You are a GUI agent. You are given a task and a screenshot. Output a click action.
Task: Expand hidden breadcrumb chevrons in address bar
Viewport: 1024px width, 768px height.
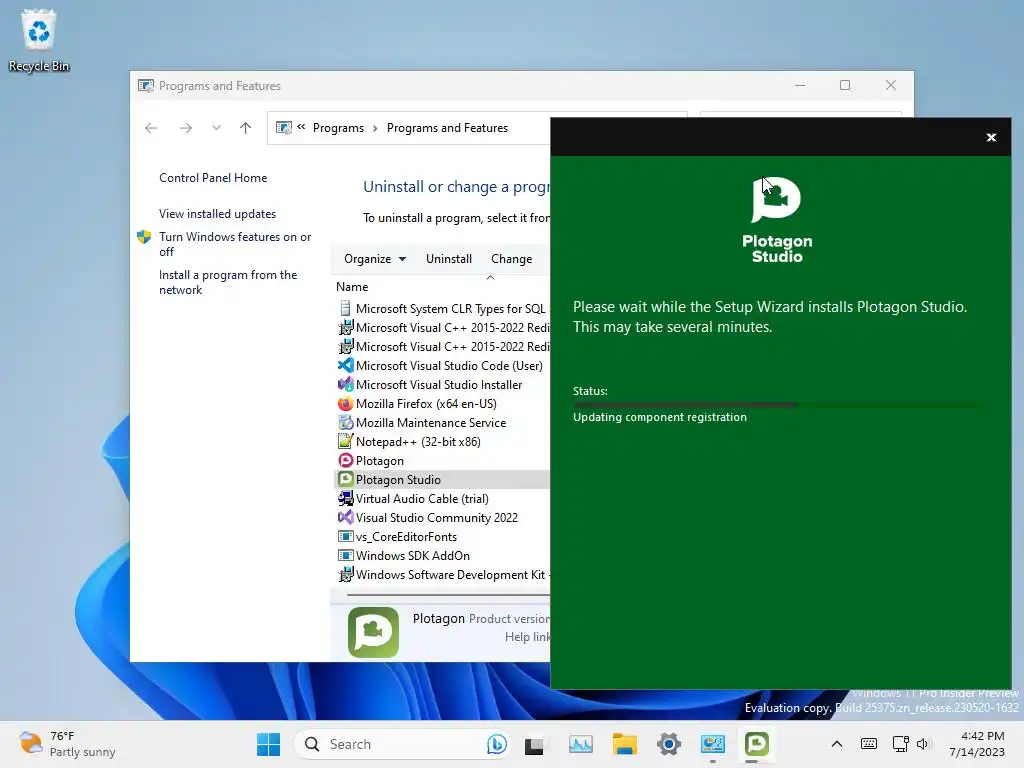[x=301, y=127]
